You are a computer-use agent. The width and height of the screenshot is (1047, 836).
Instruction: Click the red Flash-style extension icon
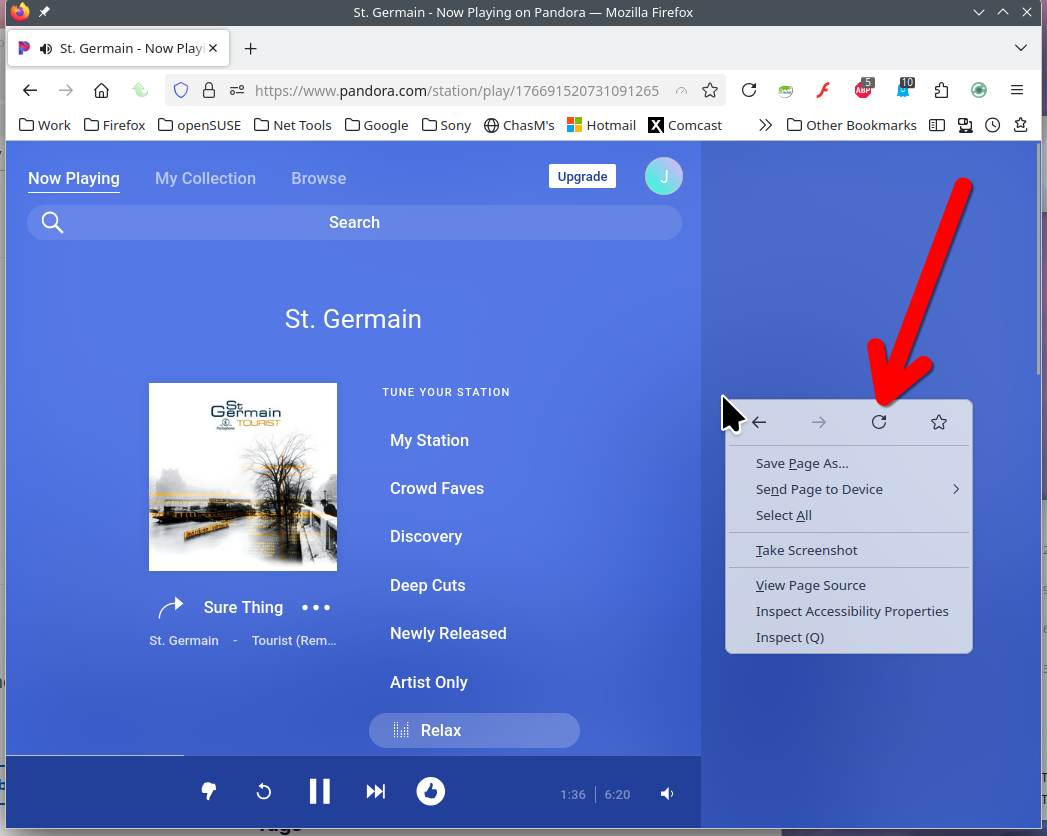pyautogui.click(x=823, y=90)
